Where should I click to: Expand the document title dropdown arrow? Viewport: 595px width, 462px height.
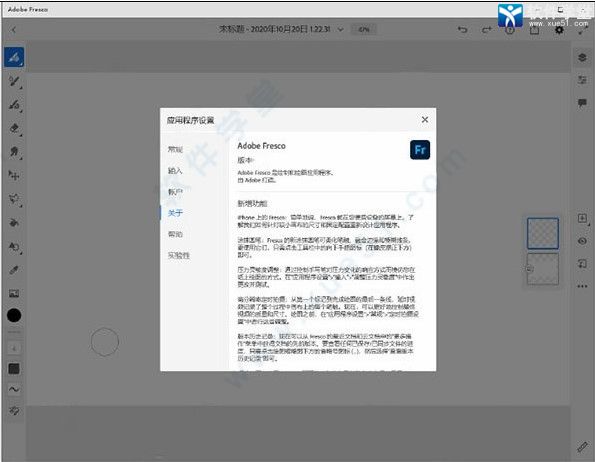click(340, 29)
